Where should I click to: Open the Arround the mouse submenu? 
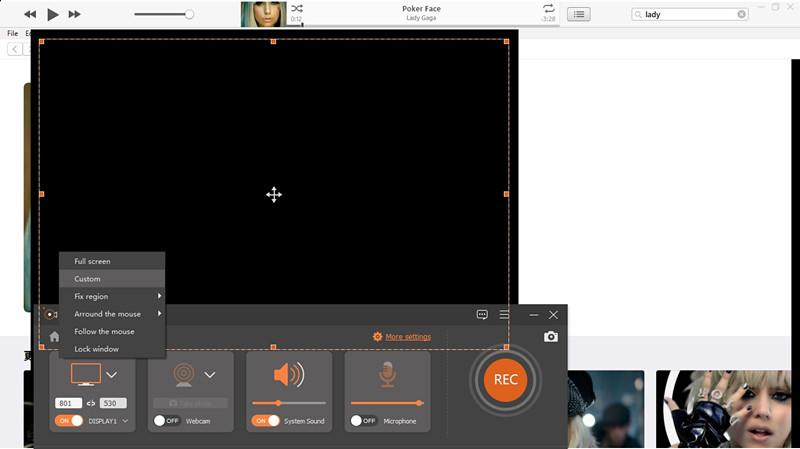tap(112, 314)
